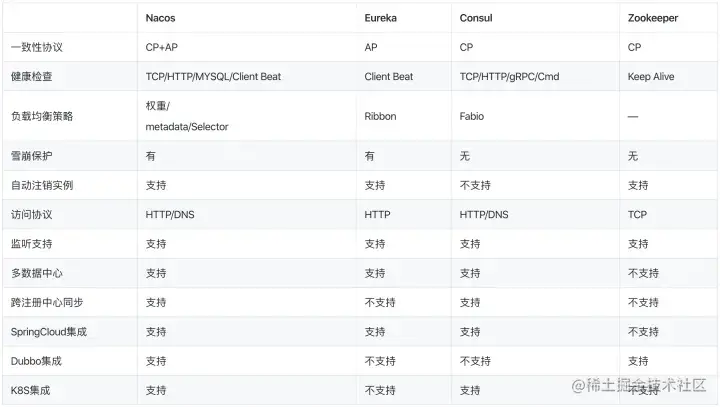The height and width of the screenshot is (407, 720).
Task: Click 无 in the Zookeeper 雪崩保护 cell
Action: pyautogui.click(x=633, y=156)
